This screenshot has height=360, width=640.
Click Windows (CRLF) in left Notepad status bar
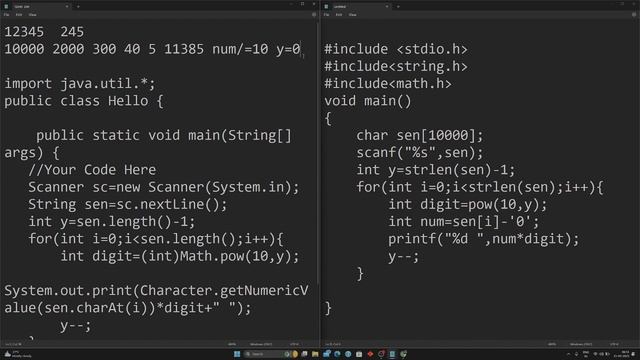(260, 344)
